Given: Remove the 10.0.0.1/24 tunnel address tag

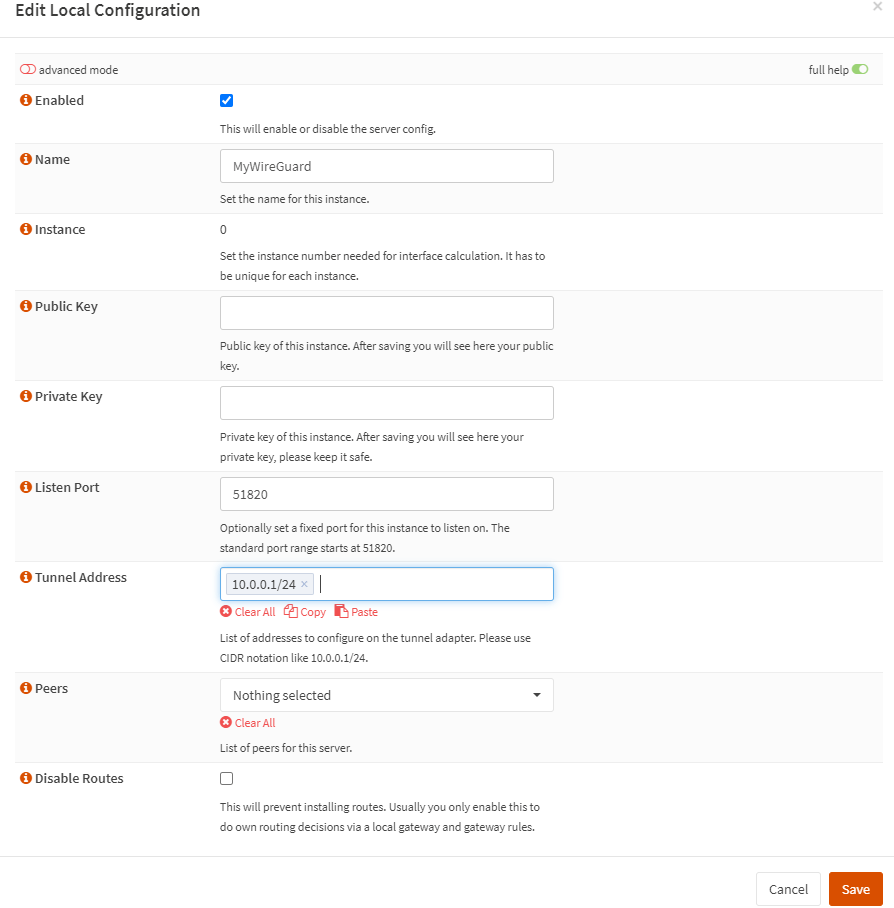Looking at the screenshot, I should [x=305, y=584].
